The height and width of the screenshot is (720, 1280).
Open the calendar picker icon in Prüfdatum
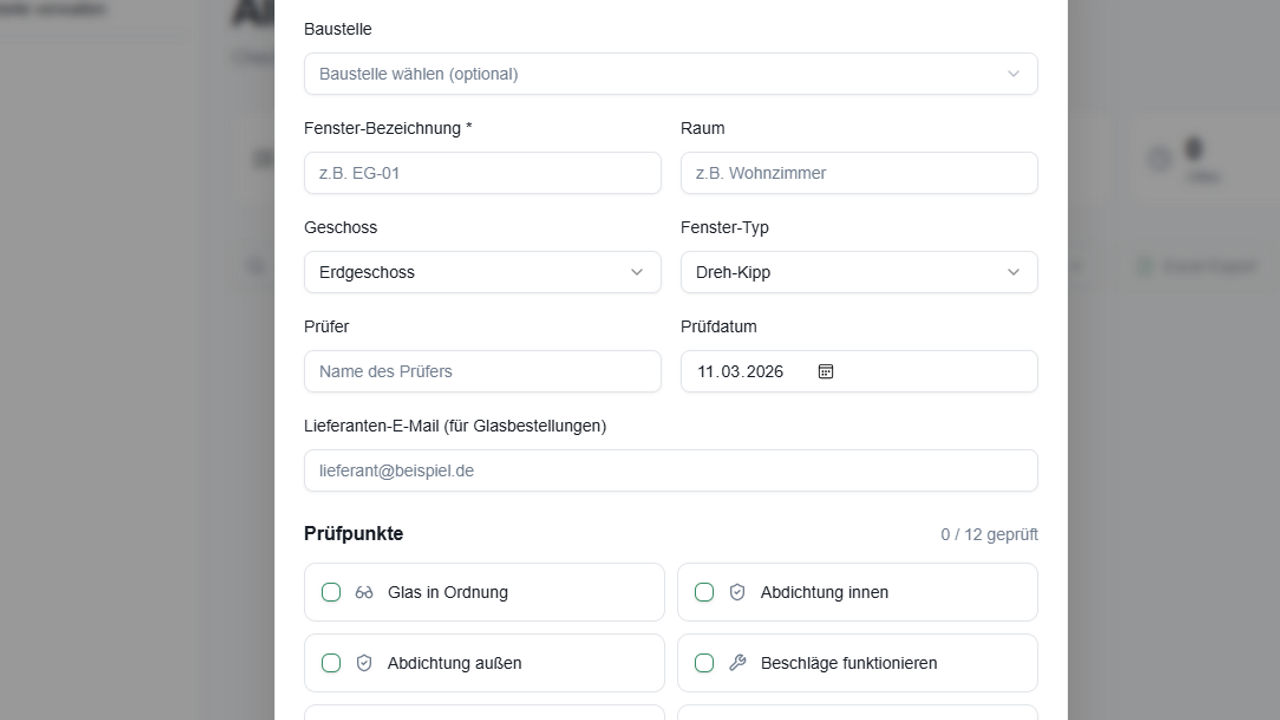826,371
